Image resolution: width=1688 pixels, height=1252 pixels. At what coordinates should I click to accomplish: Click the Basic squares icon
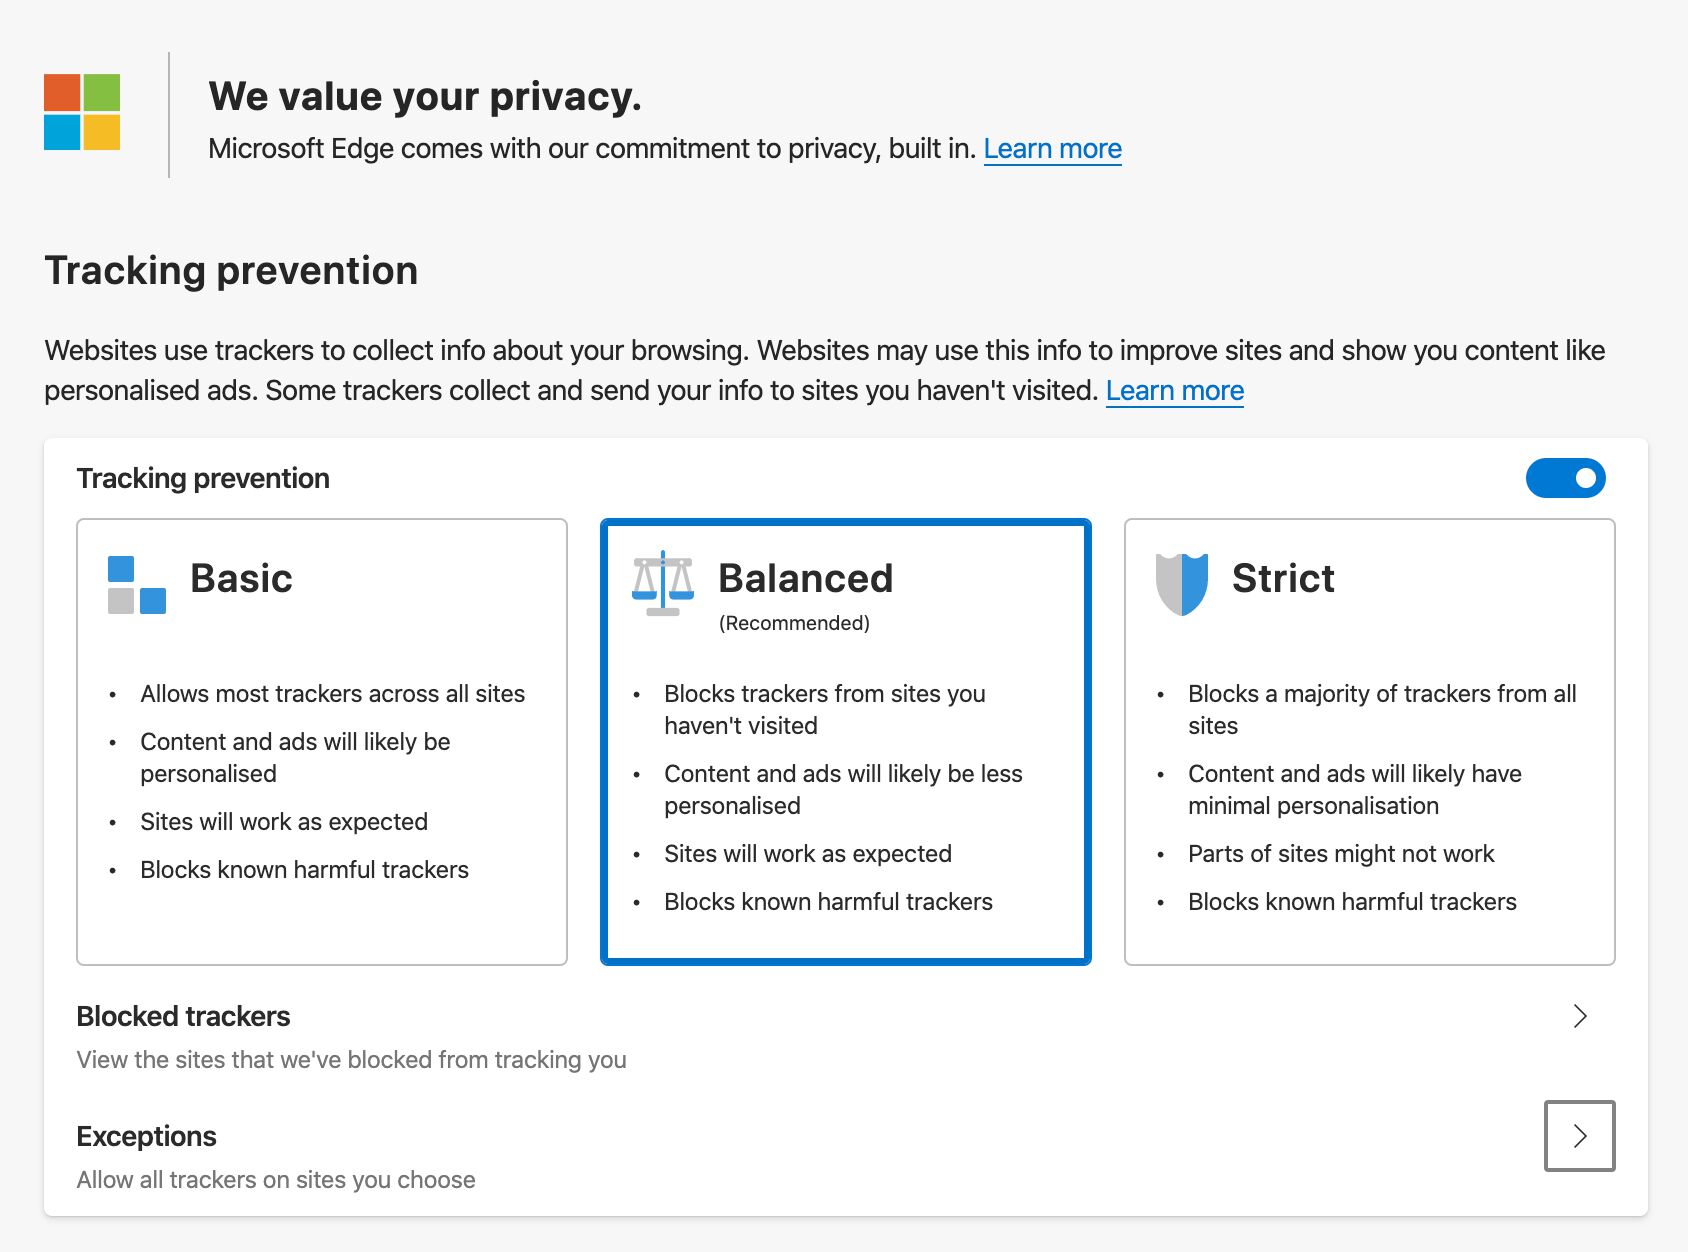point(137,585)
